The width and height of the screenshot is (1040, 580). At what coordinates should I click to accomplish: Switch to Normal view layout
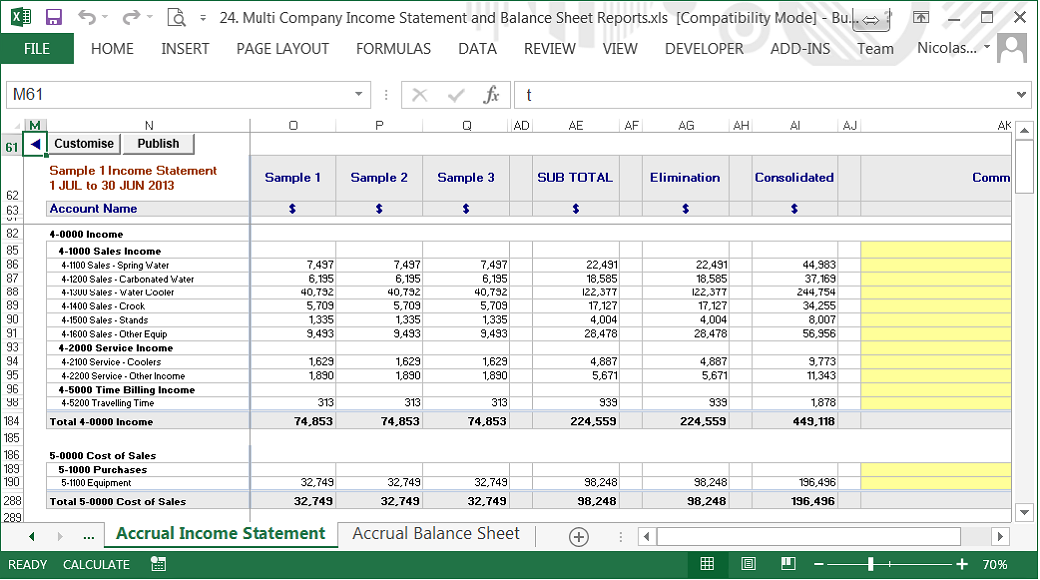point(707,564)
